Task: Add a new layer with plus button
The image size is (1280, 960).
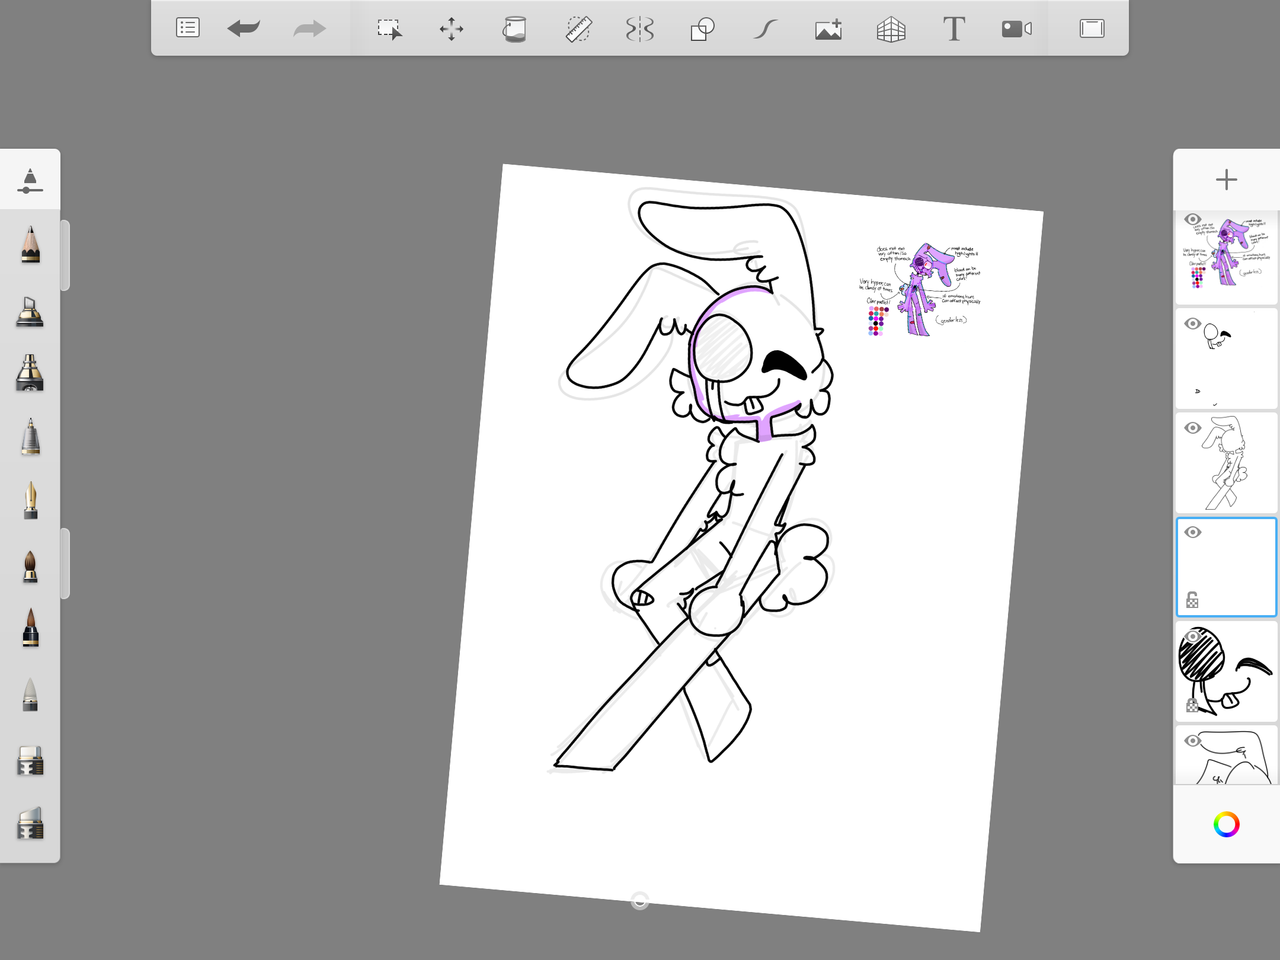Action: [1226, 179]
